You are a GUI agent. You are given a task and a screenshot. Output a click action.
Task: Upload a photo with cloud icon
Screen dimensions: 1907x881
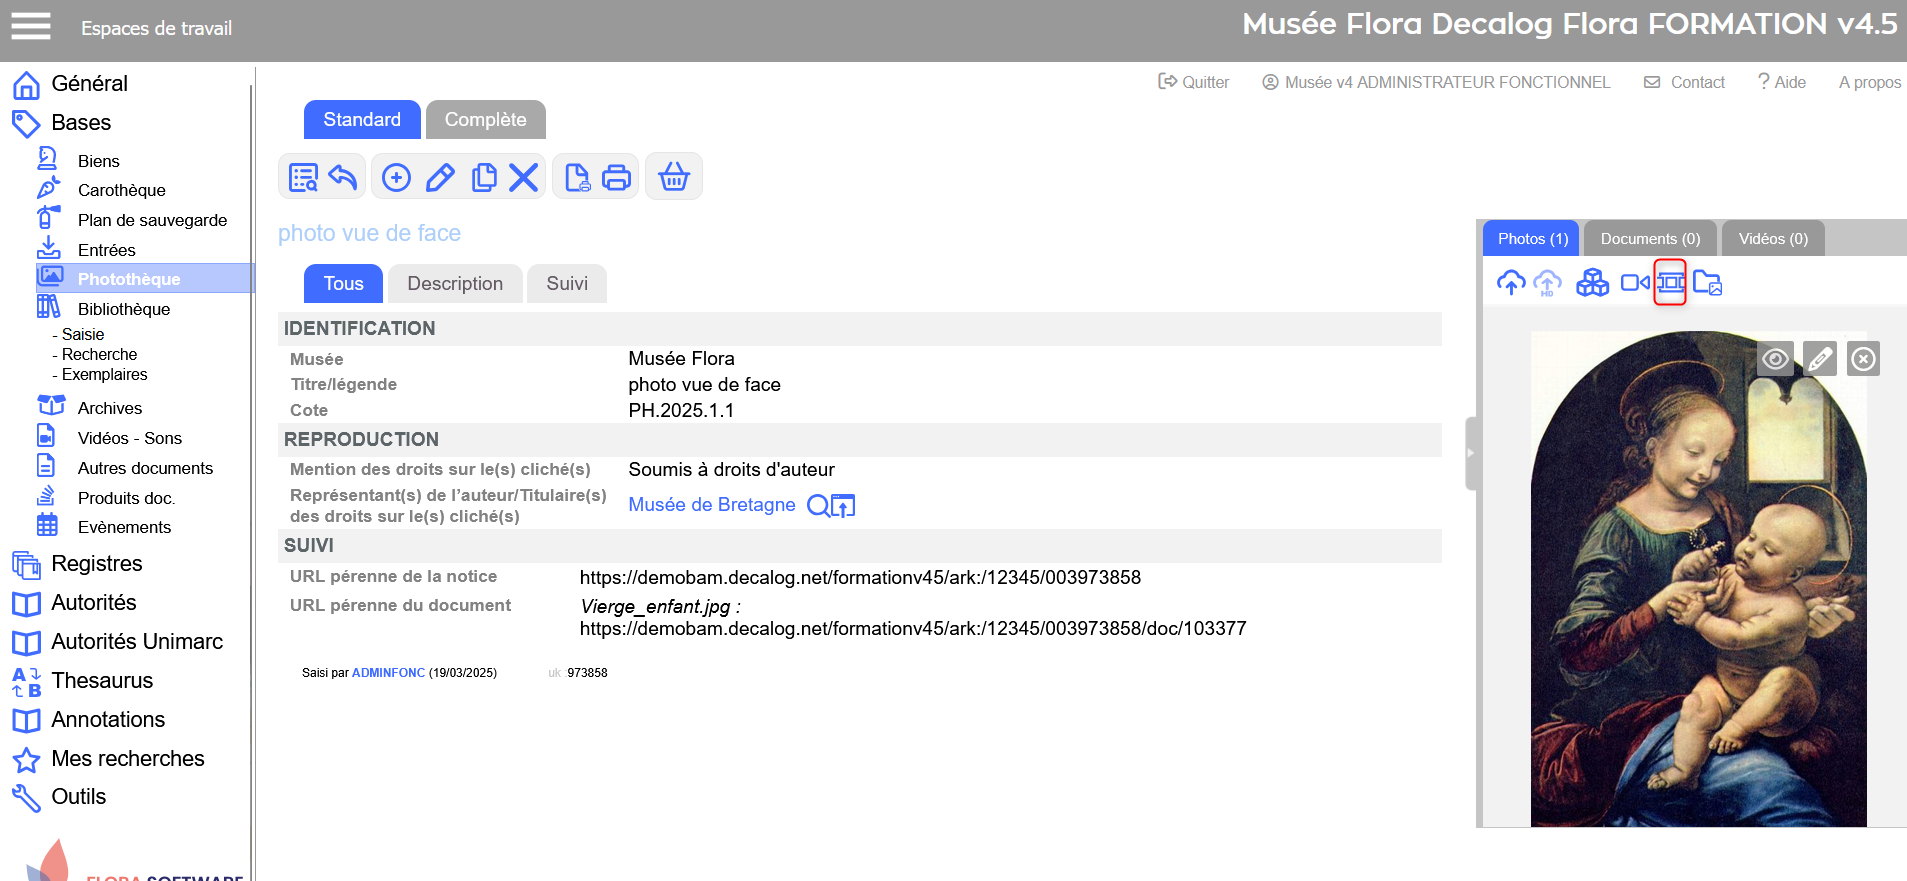(1511, 283)
